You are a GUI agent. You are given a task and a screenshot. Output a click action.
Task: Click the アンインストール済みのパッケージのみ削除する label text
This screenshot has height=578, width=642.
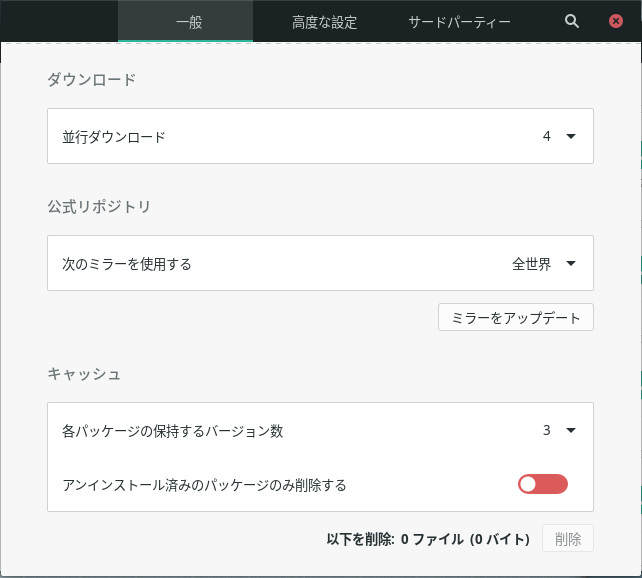[x=204, y=485]
